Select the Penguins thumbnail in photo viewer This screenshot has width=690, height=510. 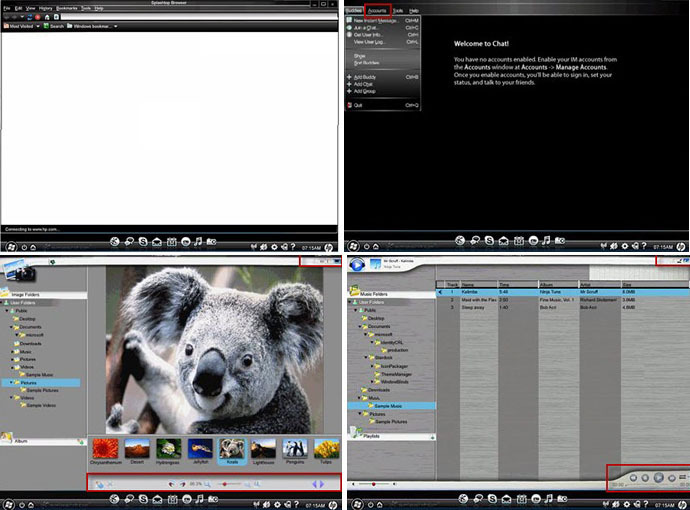(295, 449)
